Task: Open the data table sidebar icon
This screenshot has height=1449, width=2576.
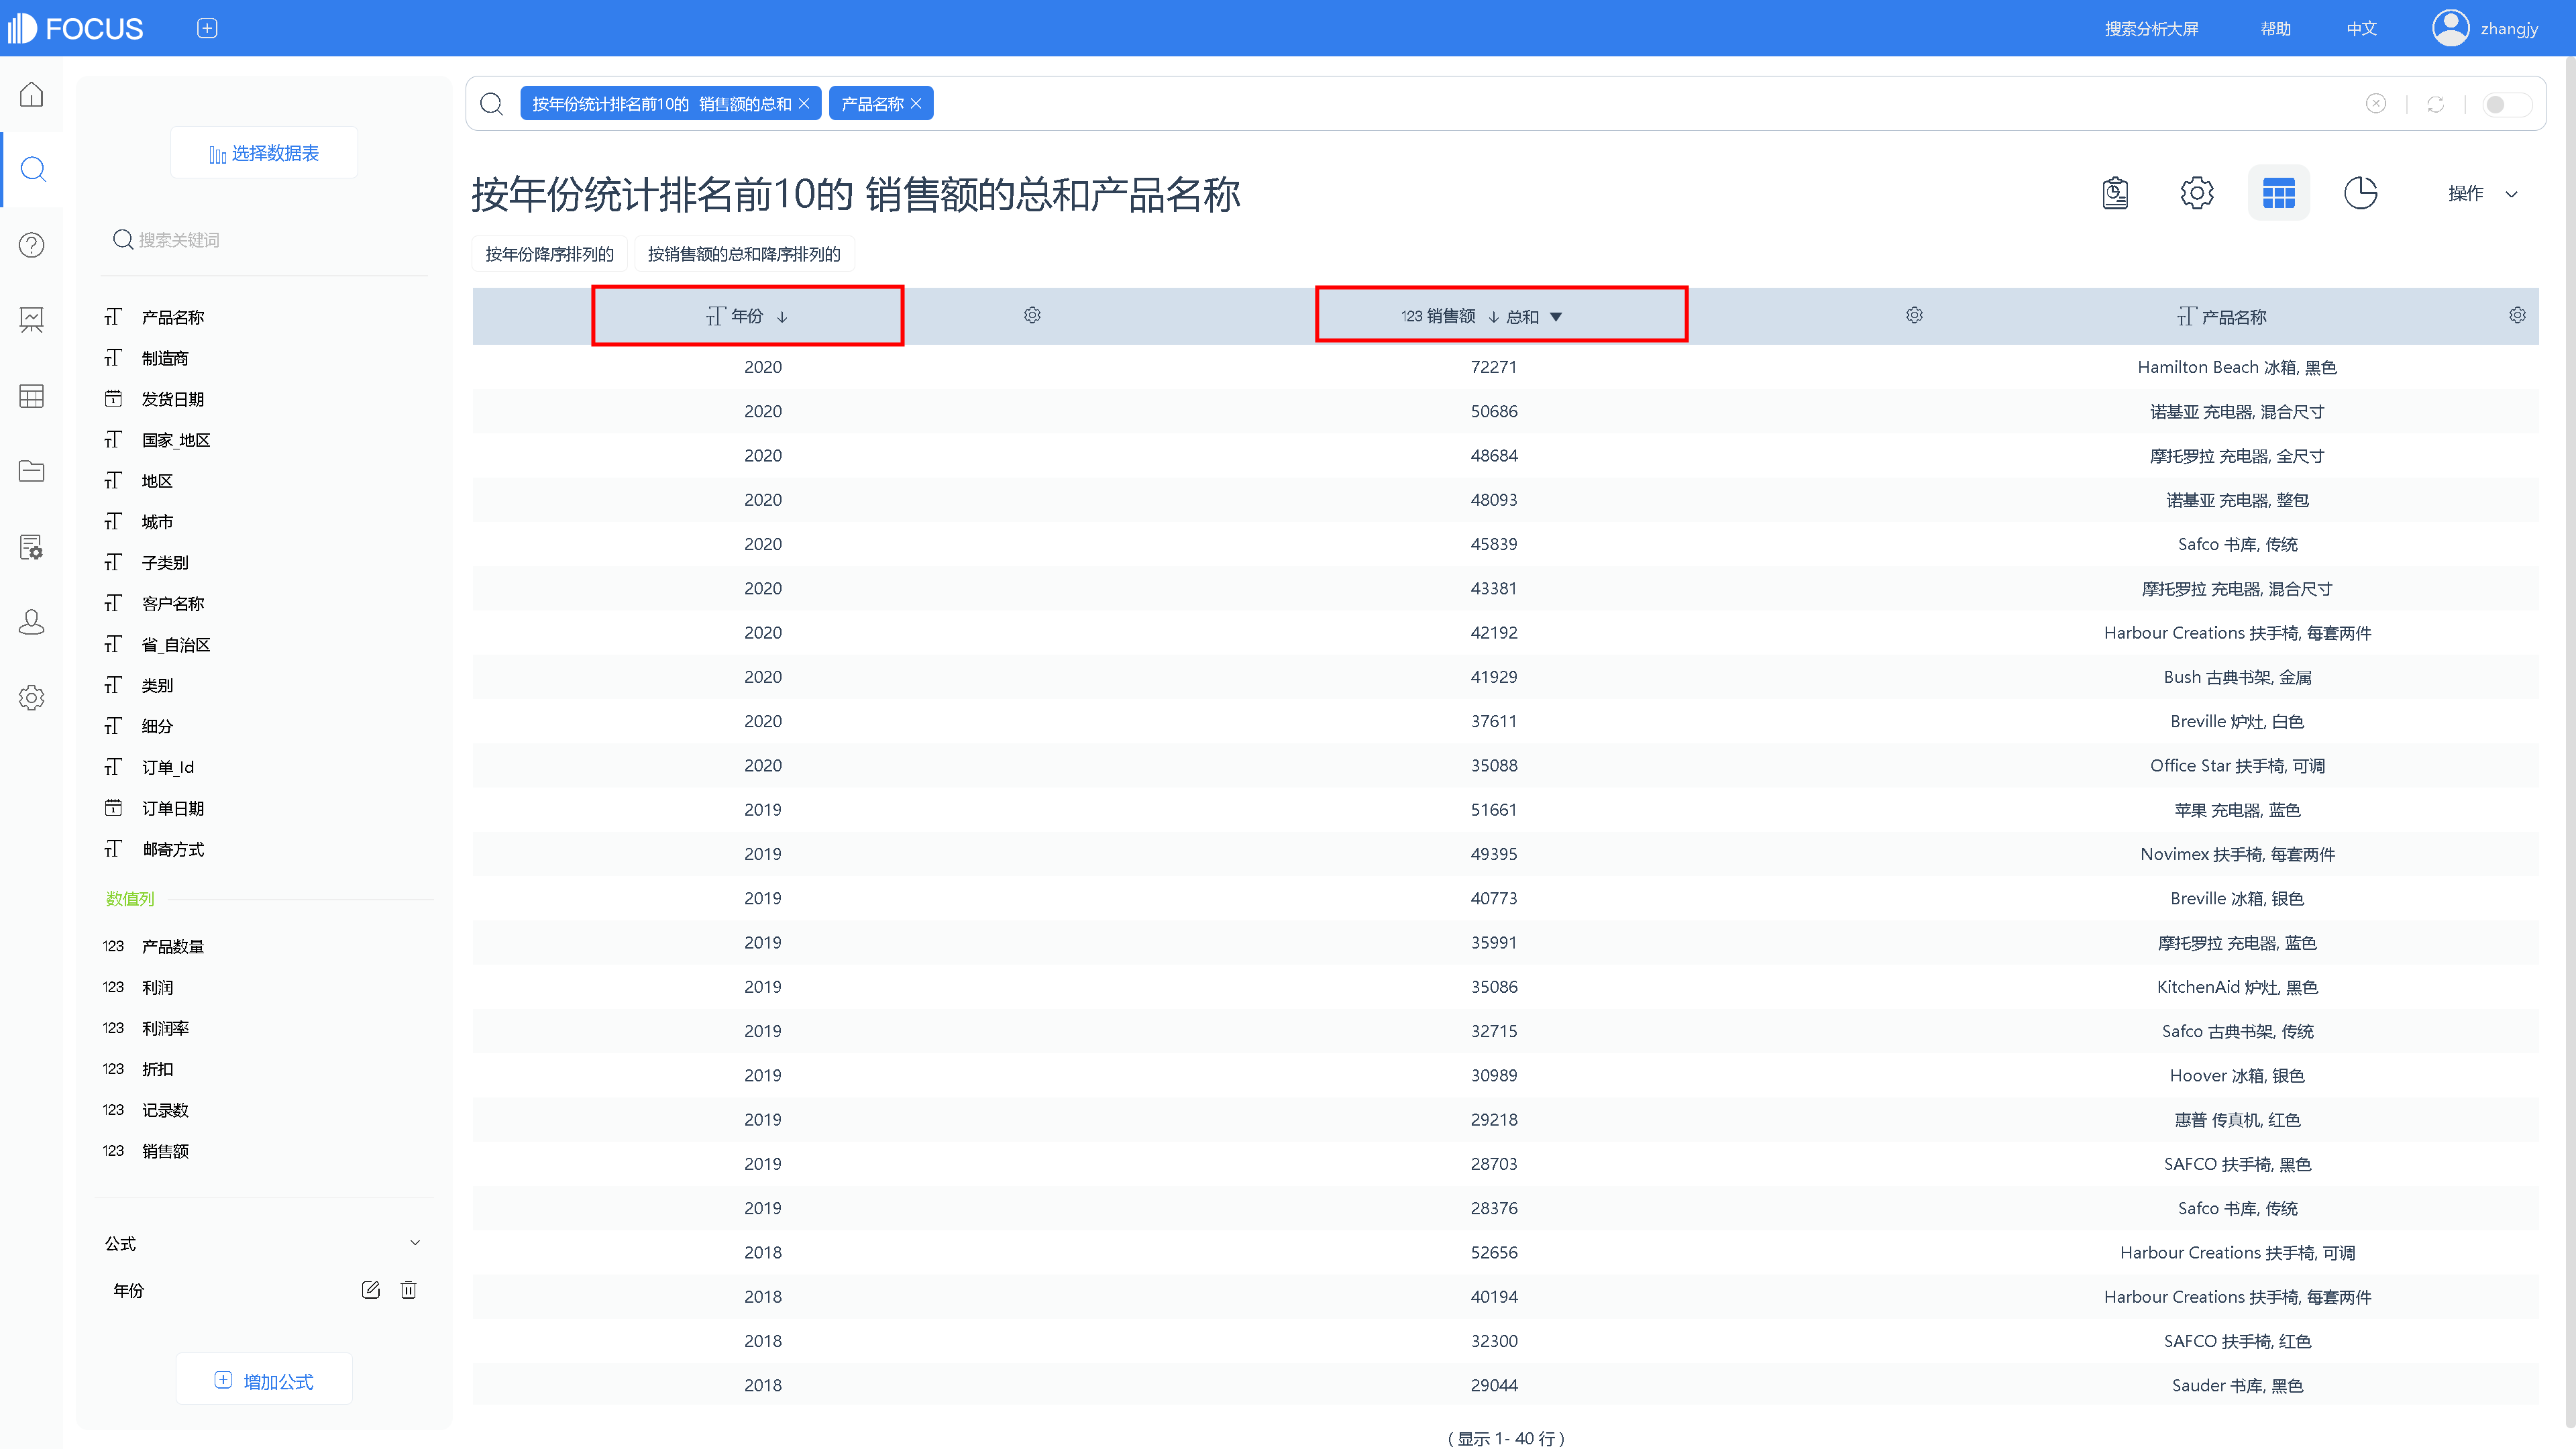Action: click(x=32, y=396)
